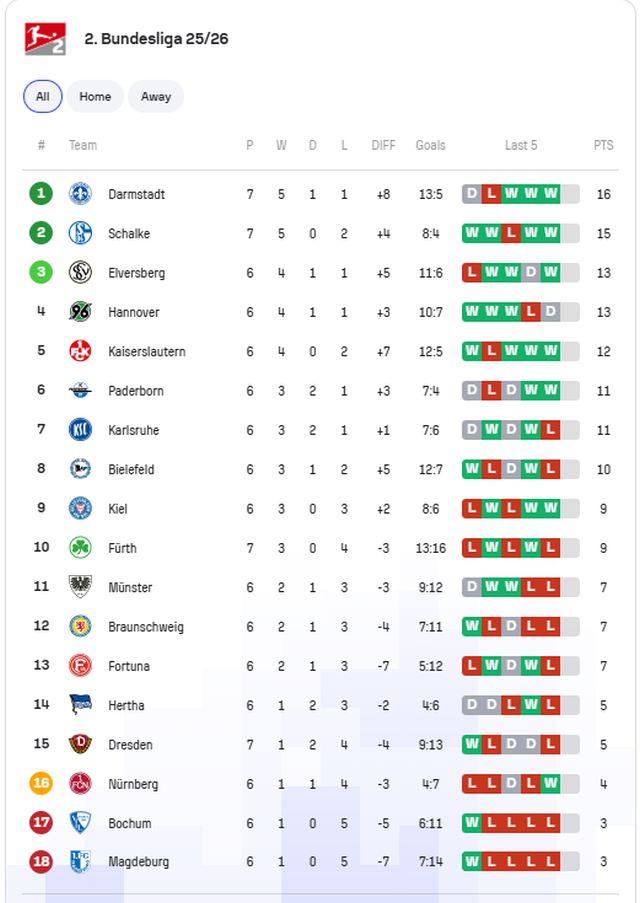640x903 pixels.
Task: Open the Nürnberg team link
Action: (x=133, y=784)
